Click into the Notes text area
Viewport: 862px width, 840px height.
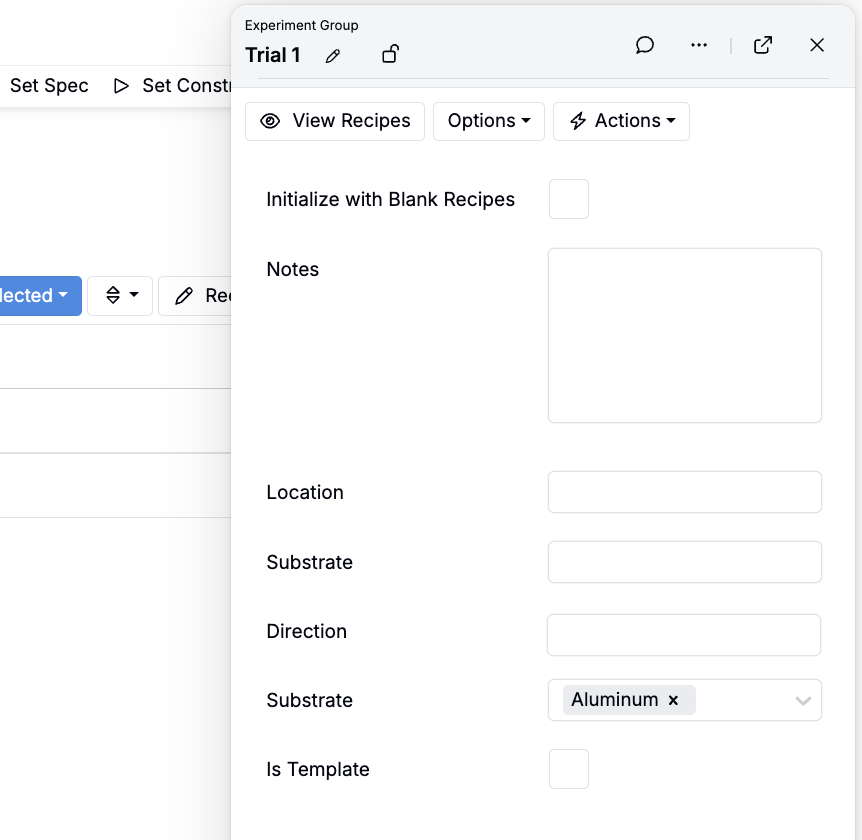(x=684, y=335)
